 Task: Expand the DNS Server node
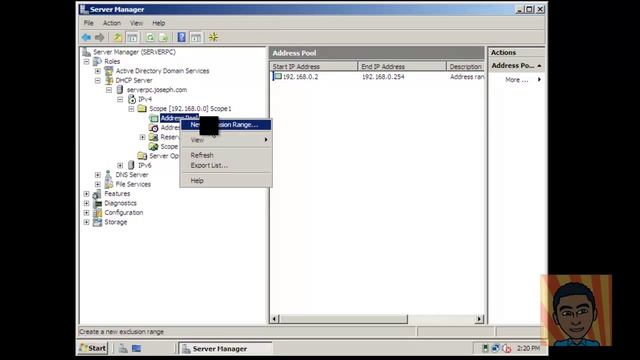[98, 175]
